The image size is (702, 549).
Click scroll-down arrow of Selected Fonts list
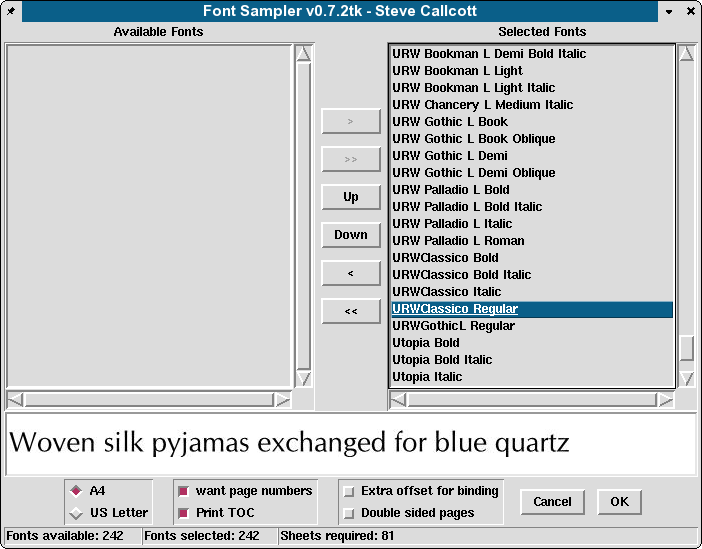686,378
